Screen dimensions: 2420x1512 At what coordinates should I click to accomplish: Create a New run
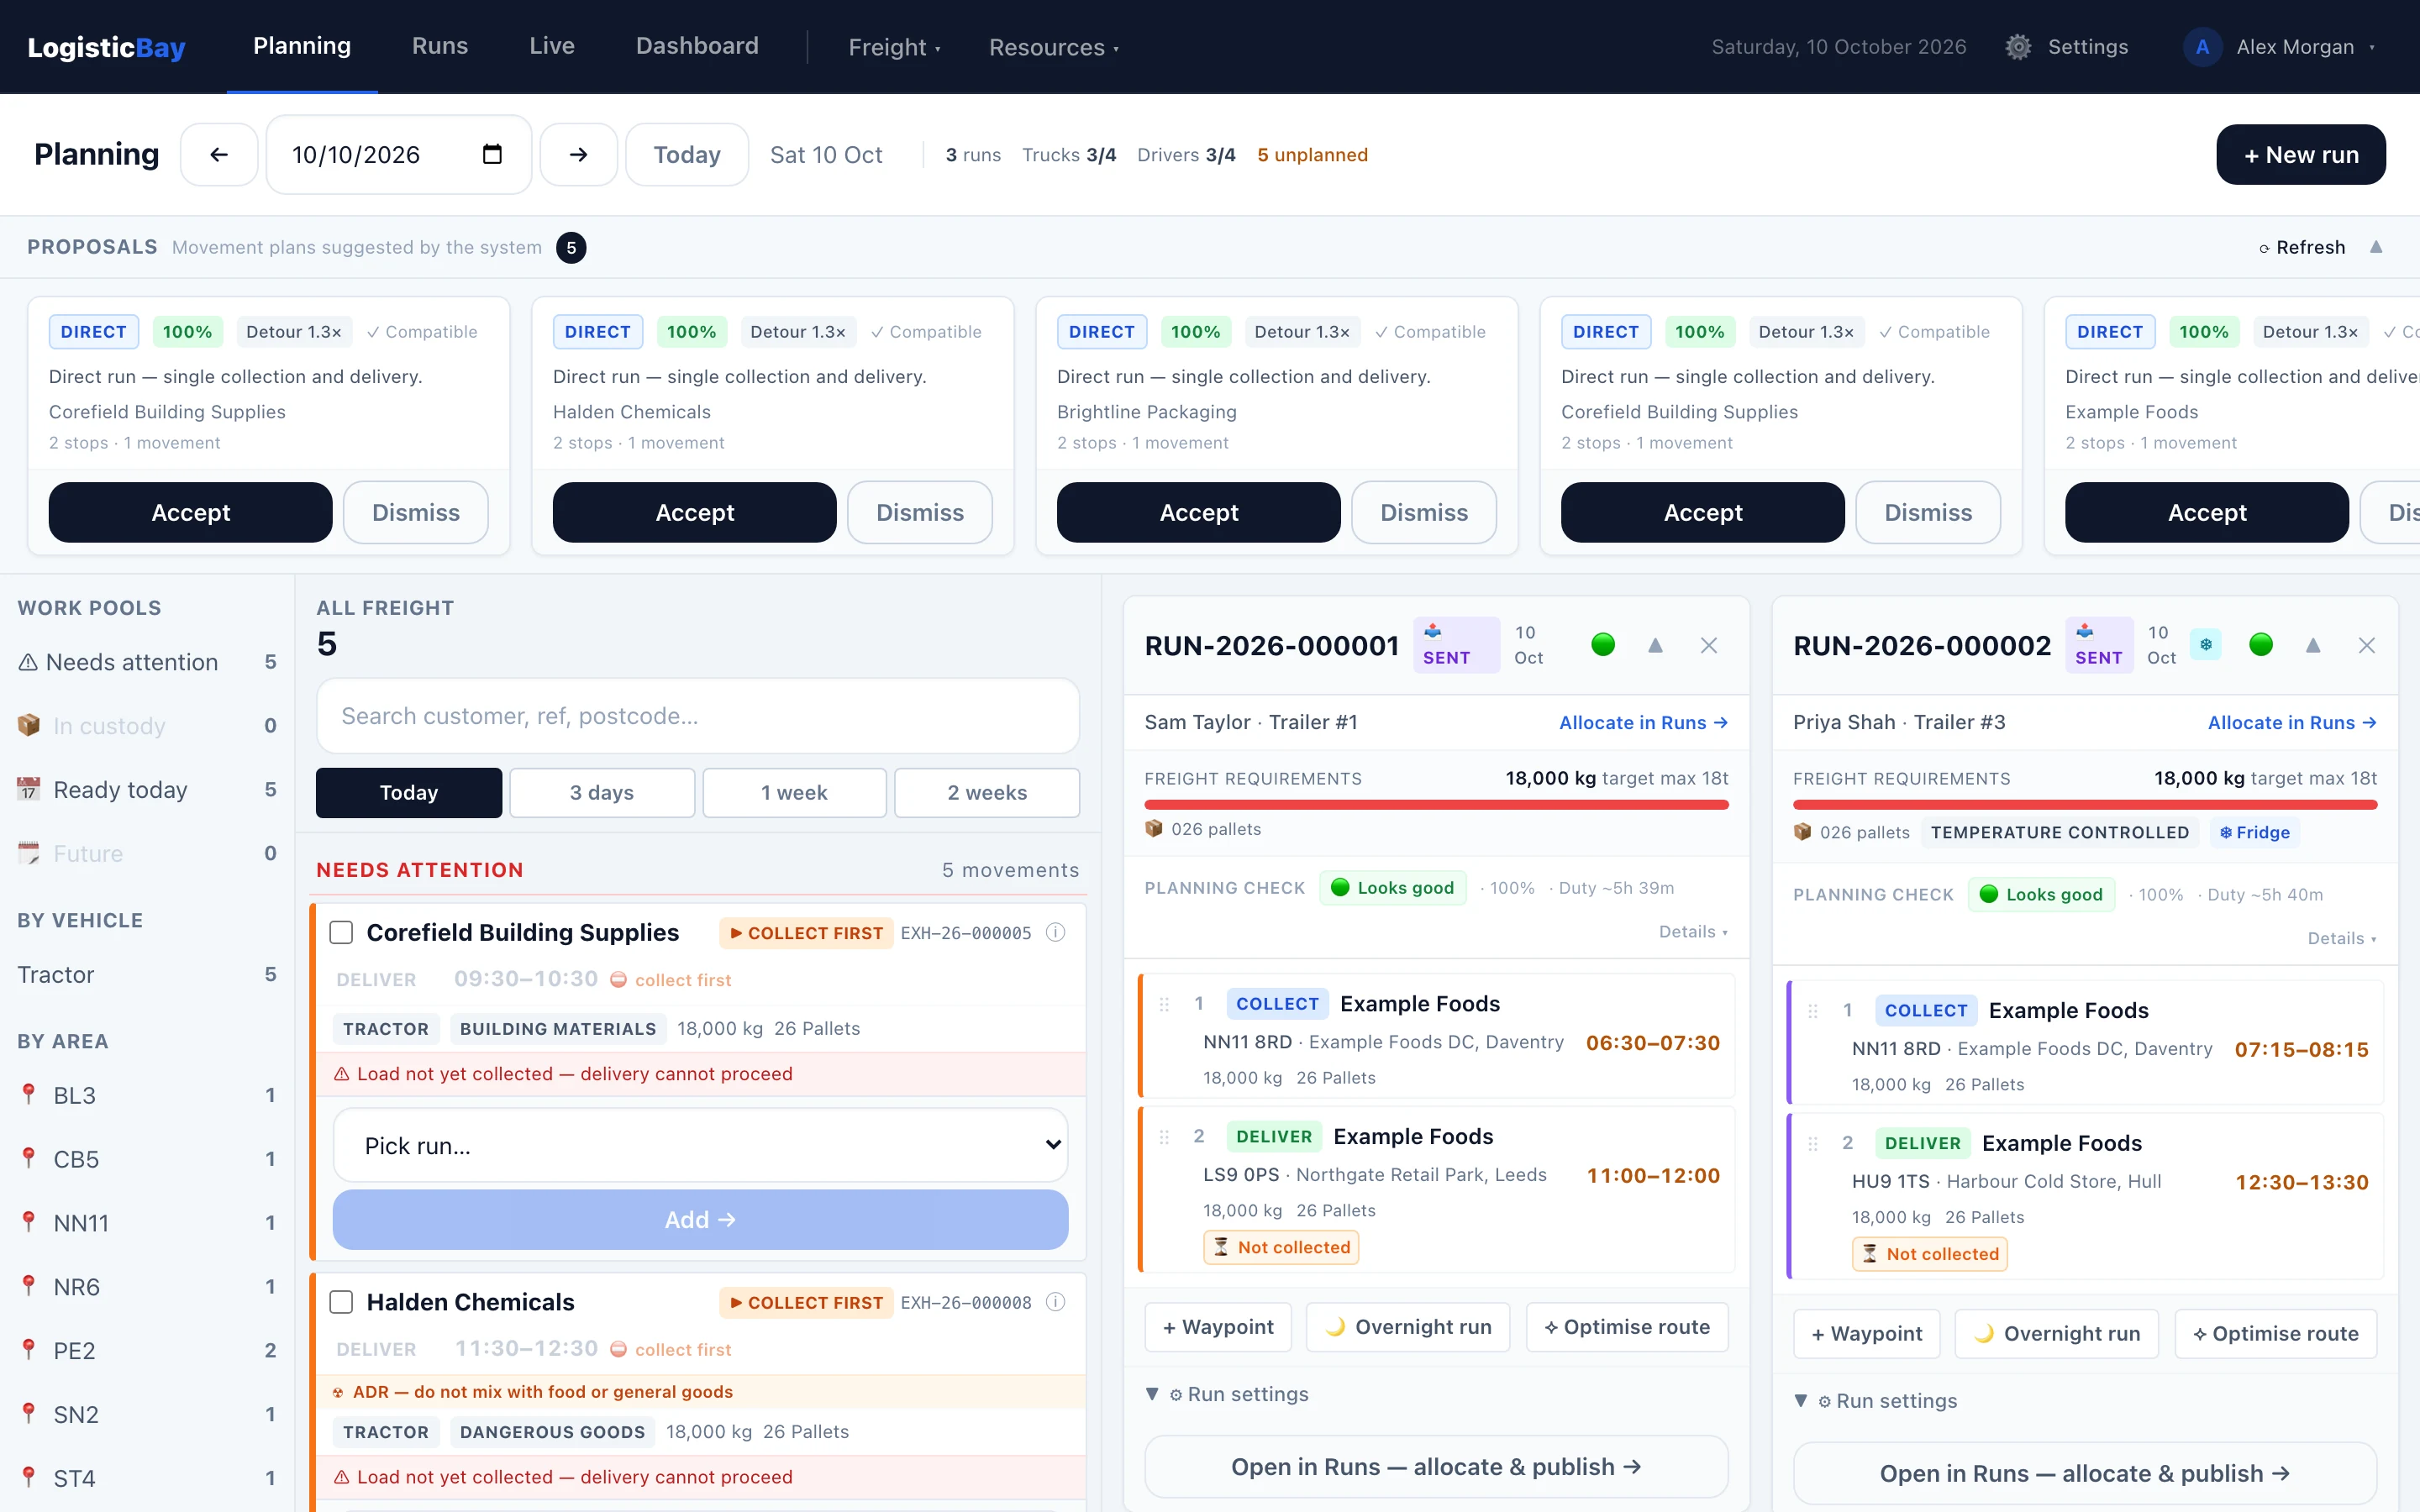coord(2301,154)
